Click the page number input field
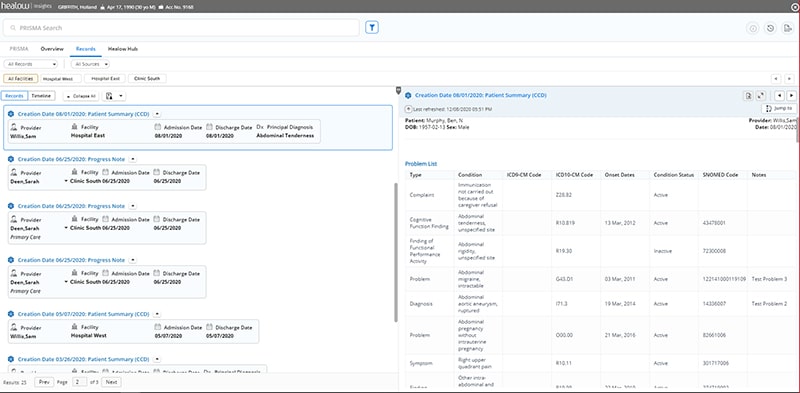Screen dimensions: 800x393 coord(80,382)
